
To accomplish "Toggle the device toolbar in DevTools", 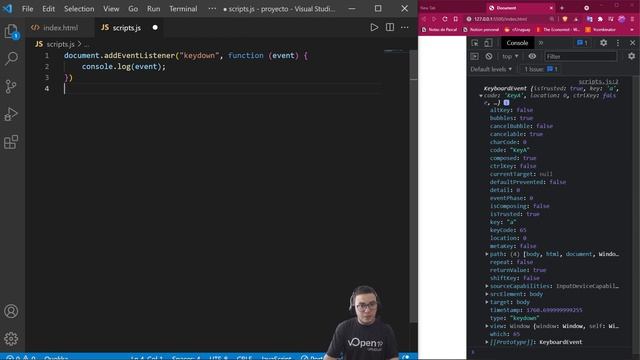I will (x=488, y=43).
